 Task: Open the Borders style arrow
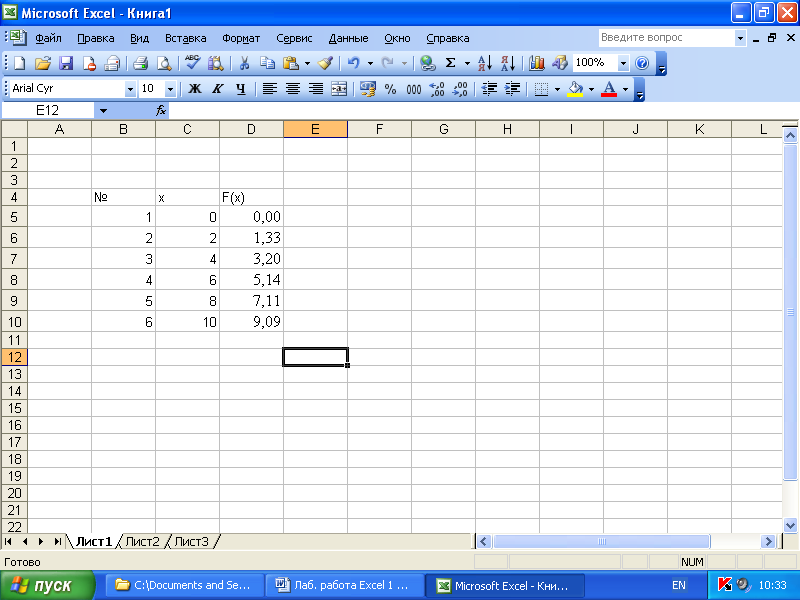pos(557,89)
